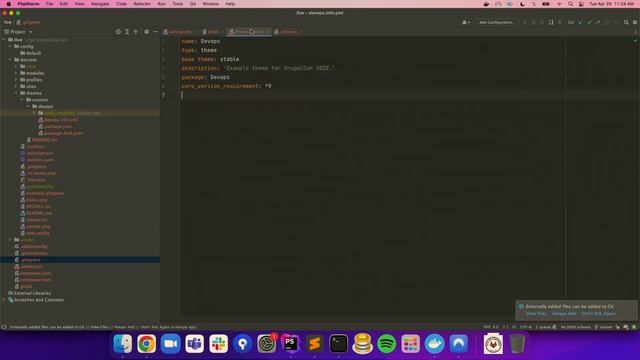Open the Refactor menu
The height and width of the screenshot is (360, 640).
[142, 4]
